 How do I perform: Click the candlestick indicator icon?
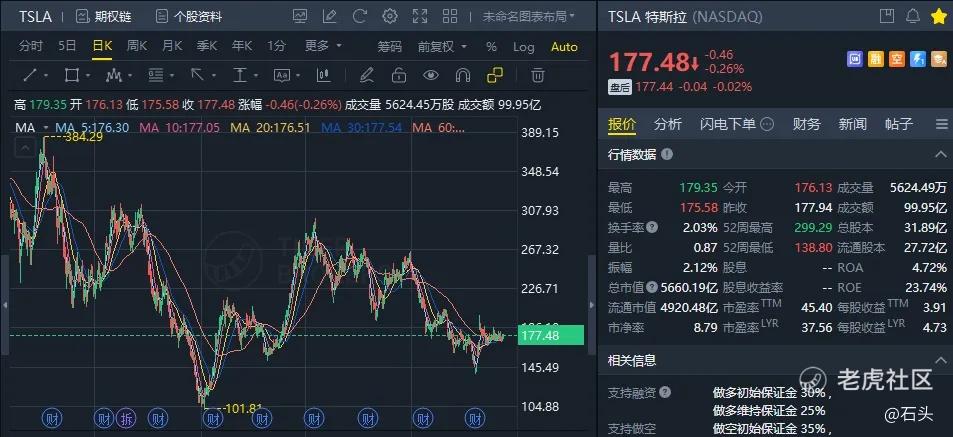click(x=323, y=75)
